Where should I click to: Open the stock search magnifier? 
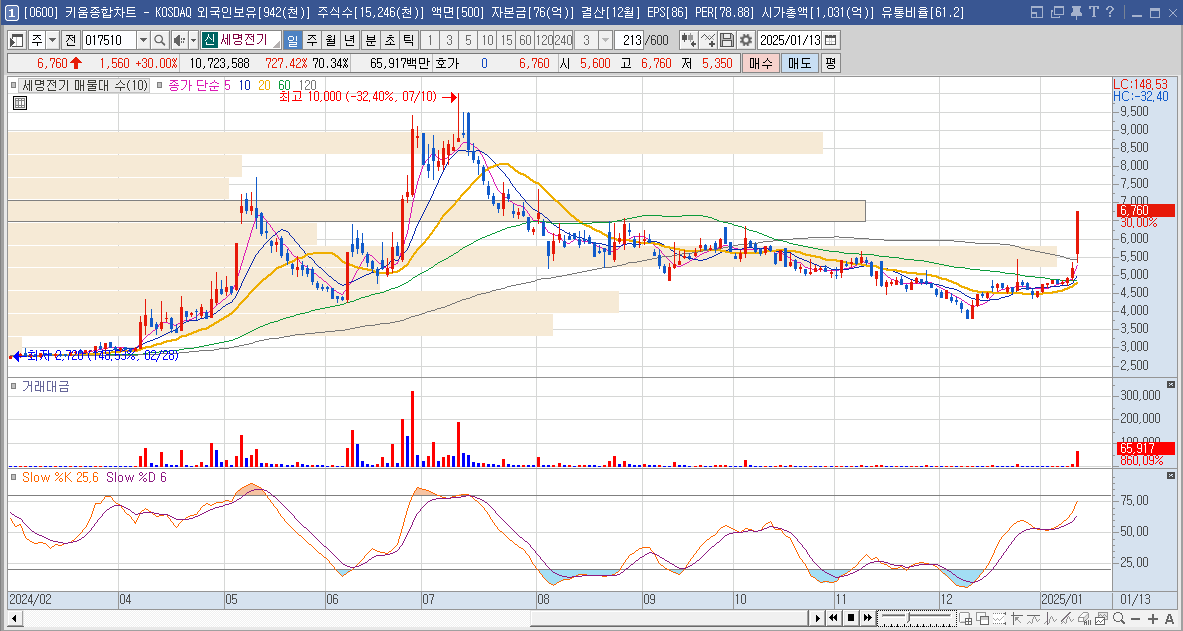(x=159, y=40)
